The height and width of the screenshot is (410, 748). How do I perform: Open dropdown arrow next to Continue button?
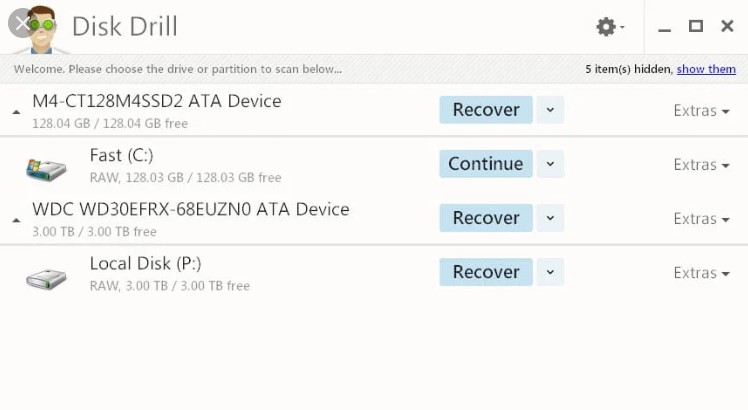550,164
